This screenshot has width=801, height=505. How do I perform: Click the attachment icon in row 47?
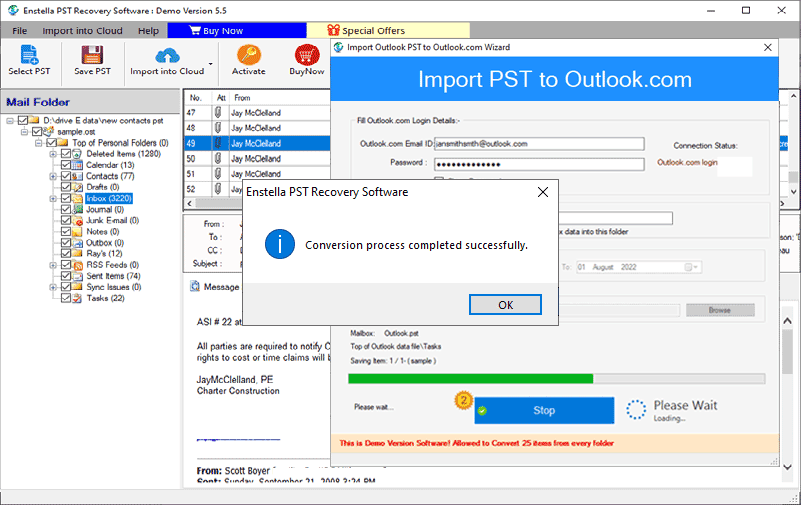[218, 112]
